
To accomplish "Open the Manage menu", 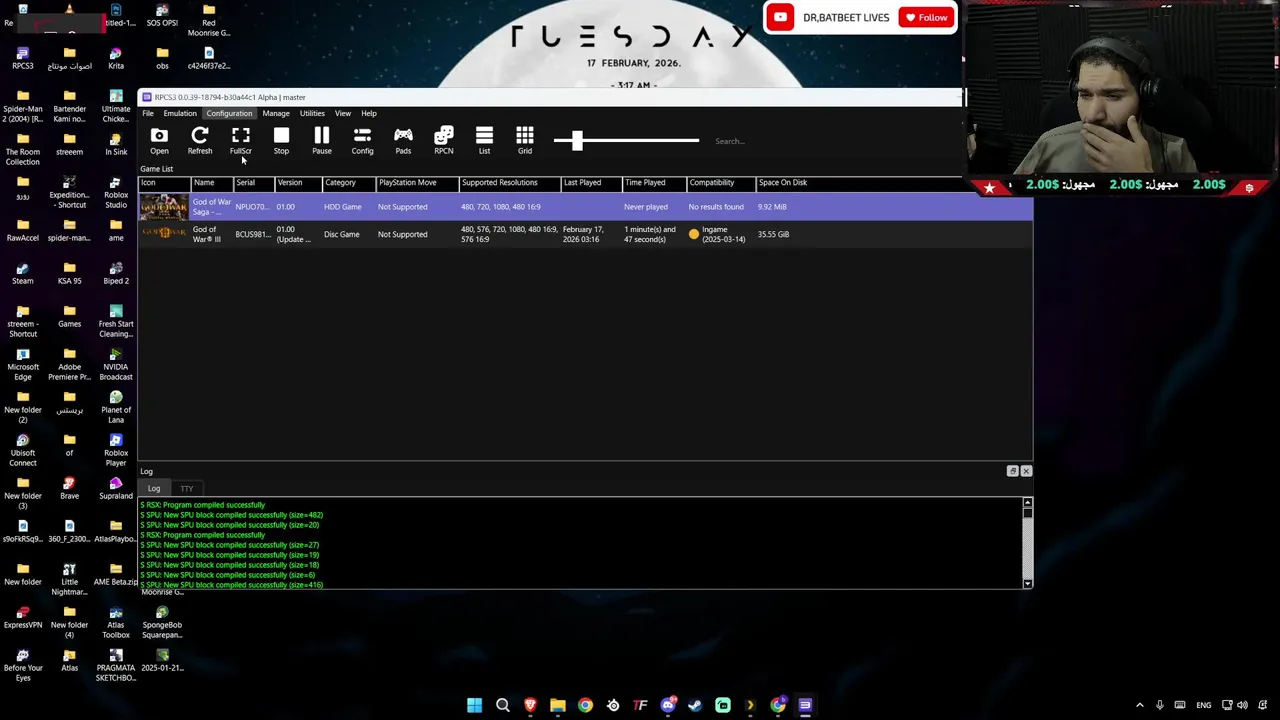I will 276,113.
